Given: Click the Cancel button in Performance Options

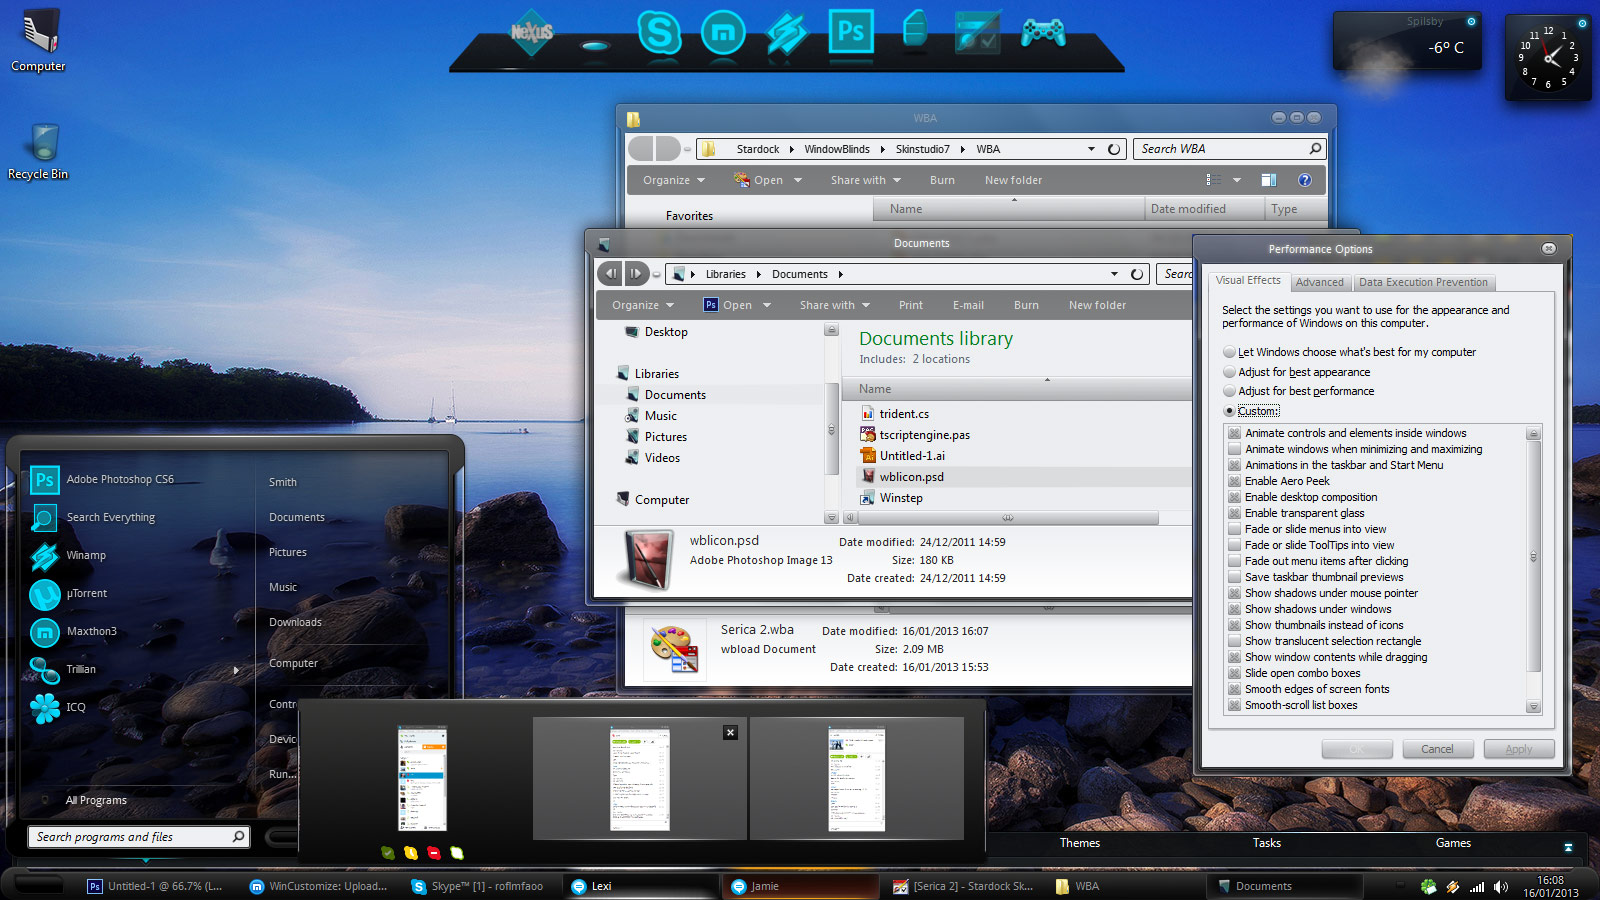Looking at the screenshot, I should (1437, 749).
